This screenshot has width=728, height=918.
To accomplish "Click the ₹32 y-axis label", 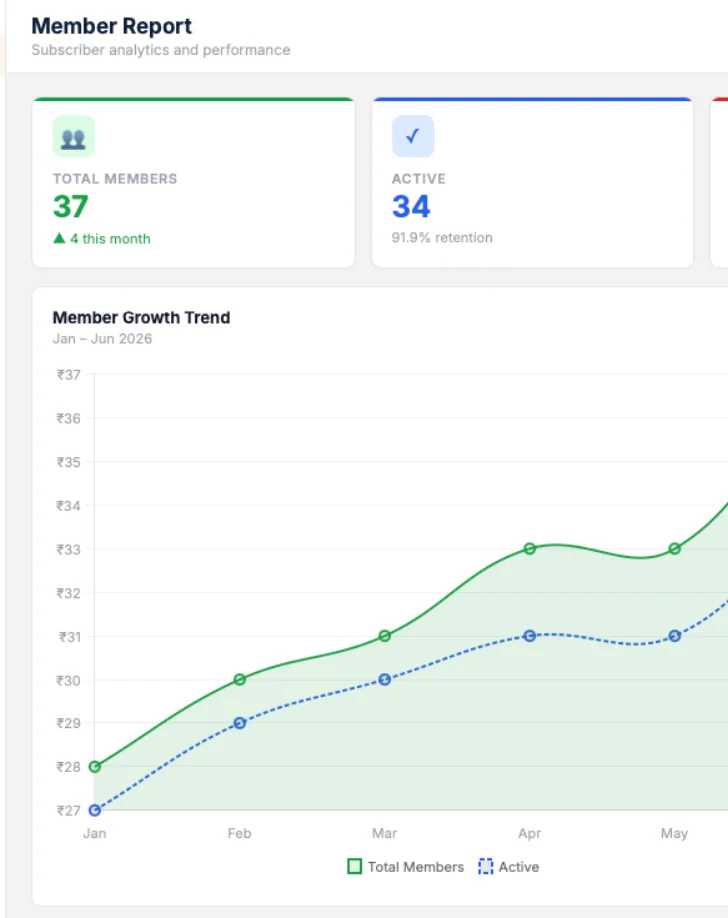I will [x=69, y=593].
